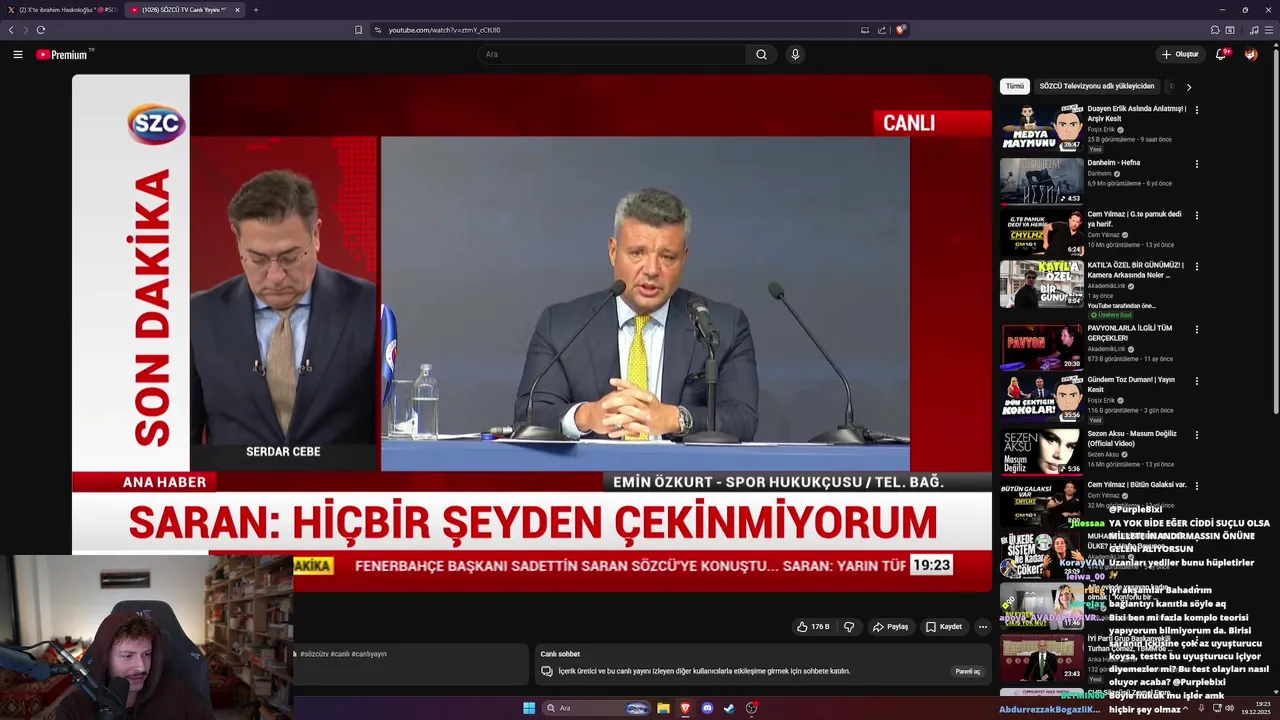Open the YouTube hamburger guide menu

tap(18, 55)
